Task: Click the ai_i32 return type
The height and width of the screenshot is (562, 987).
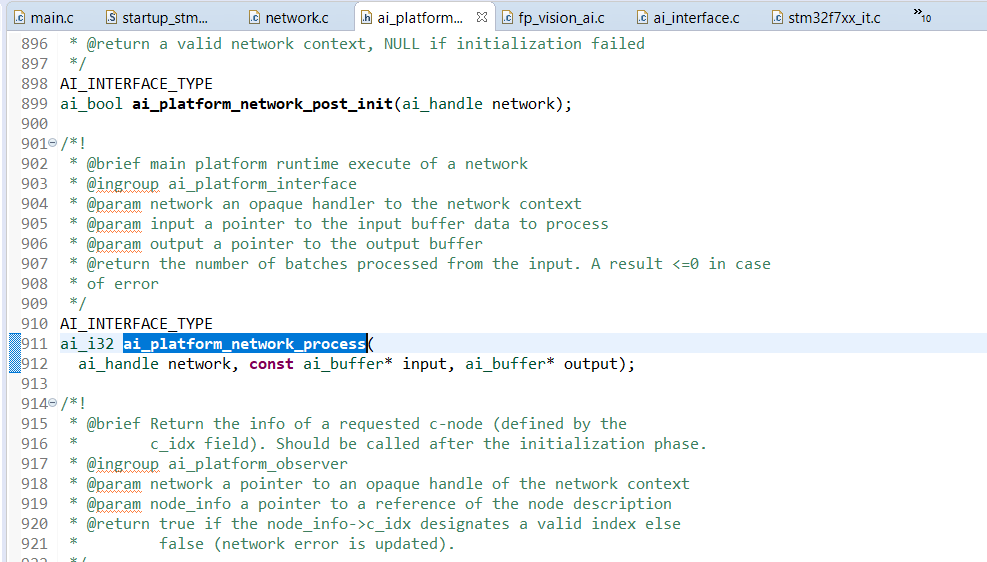Action: click(x=87, y=344)
